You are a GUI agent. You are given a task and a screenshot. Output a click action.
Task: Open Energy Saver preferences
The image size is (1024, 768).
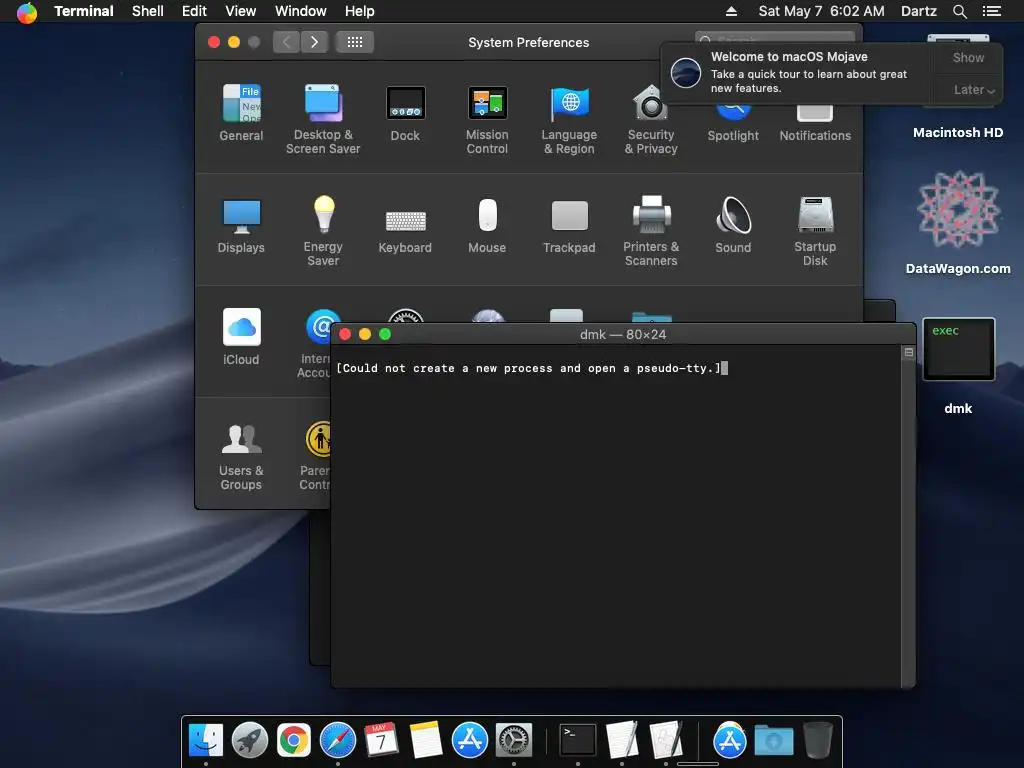323,231
